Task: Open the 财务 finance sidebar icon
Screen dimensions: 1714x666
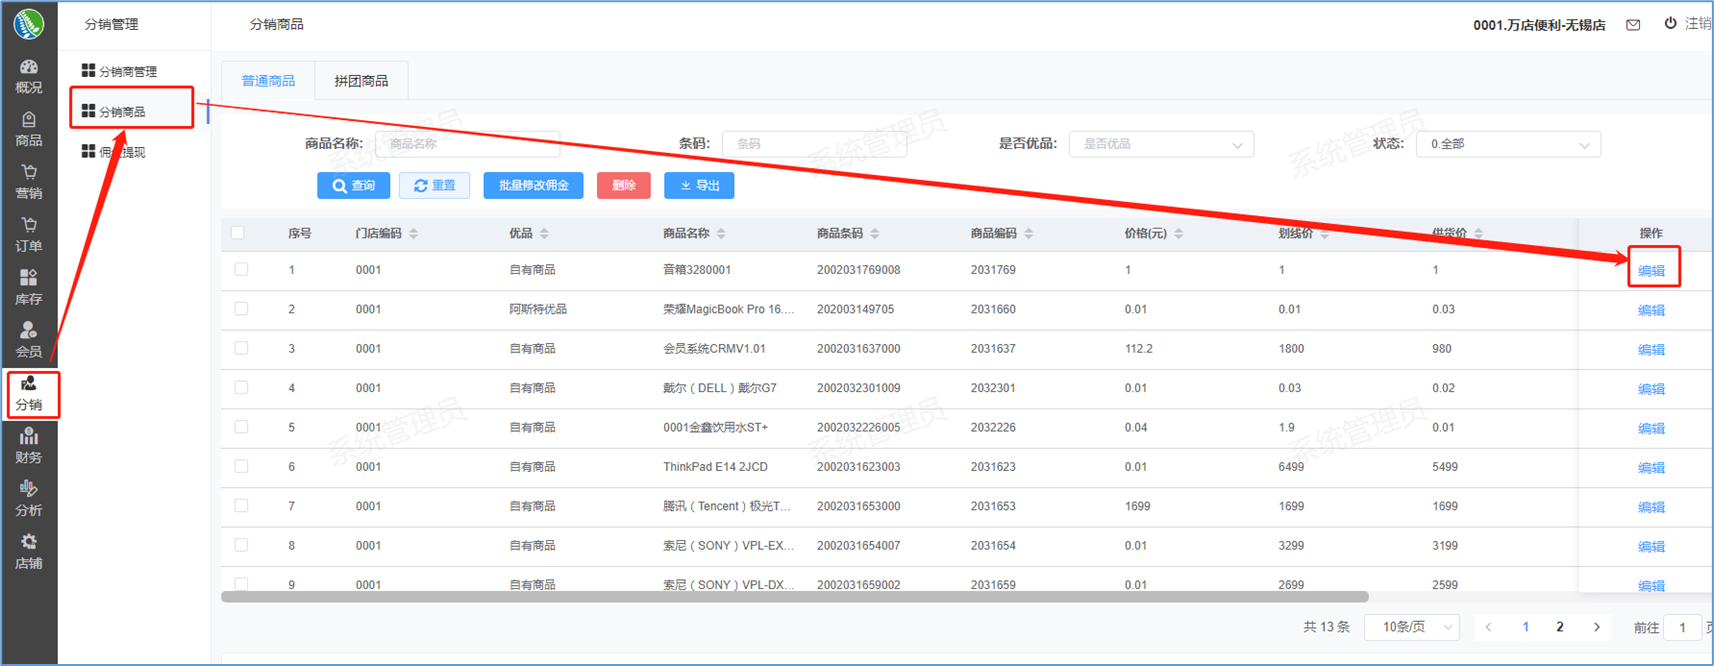Action: point(29,446)
